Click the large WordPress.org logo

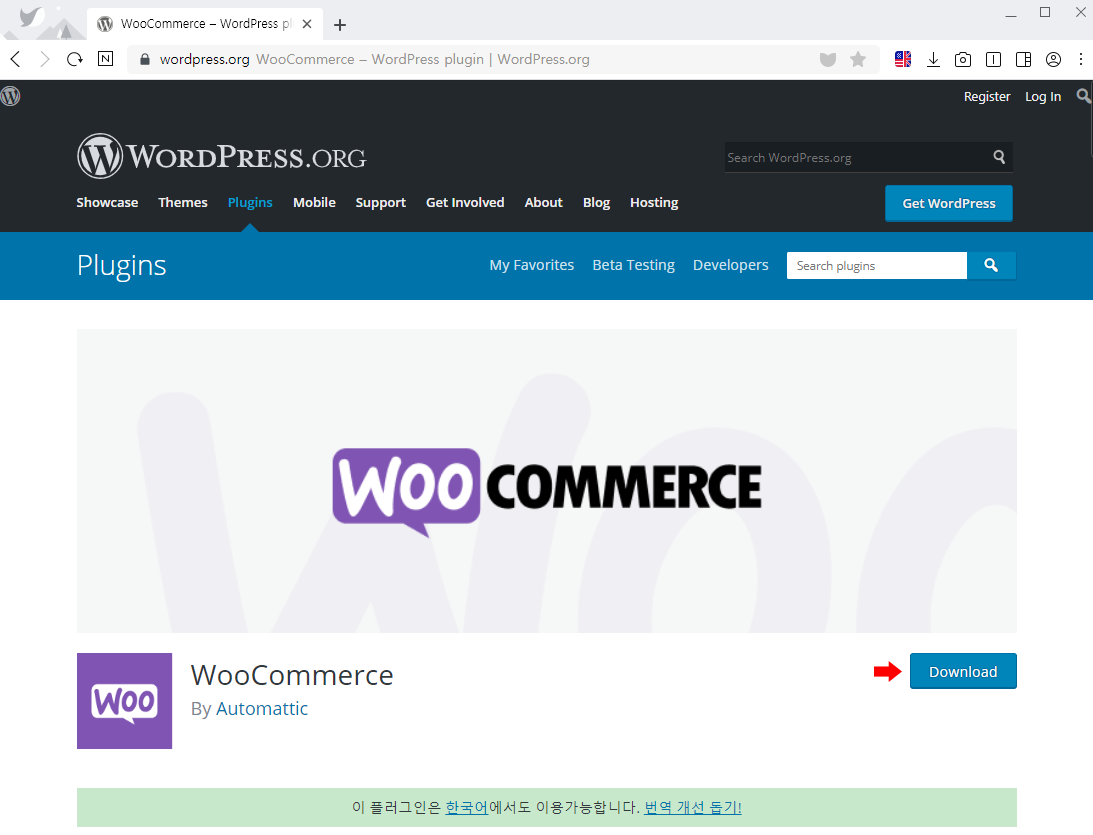point(222,156)
